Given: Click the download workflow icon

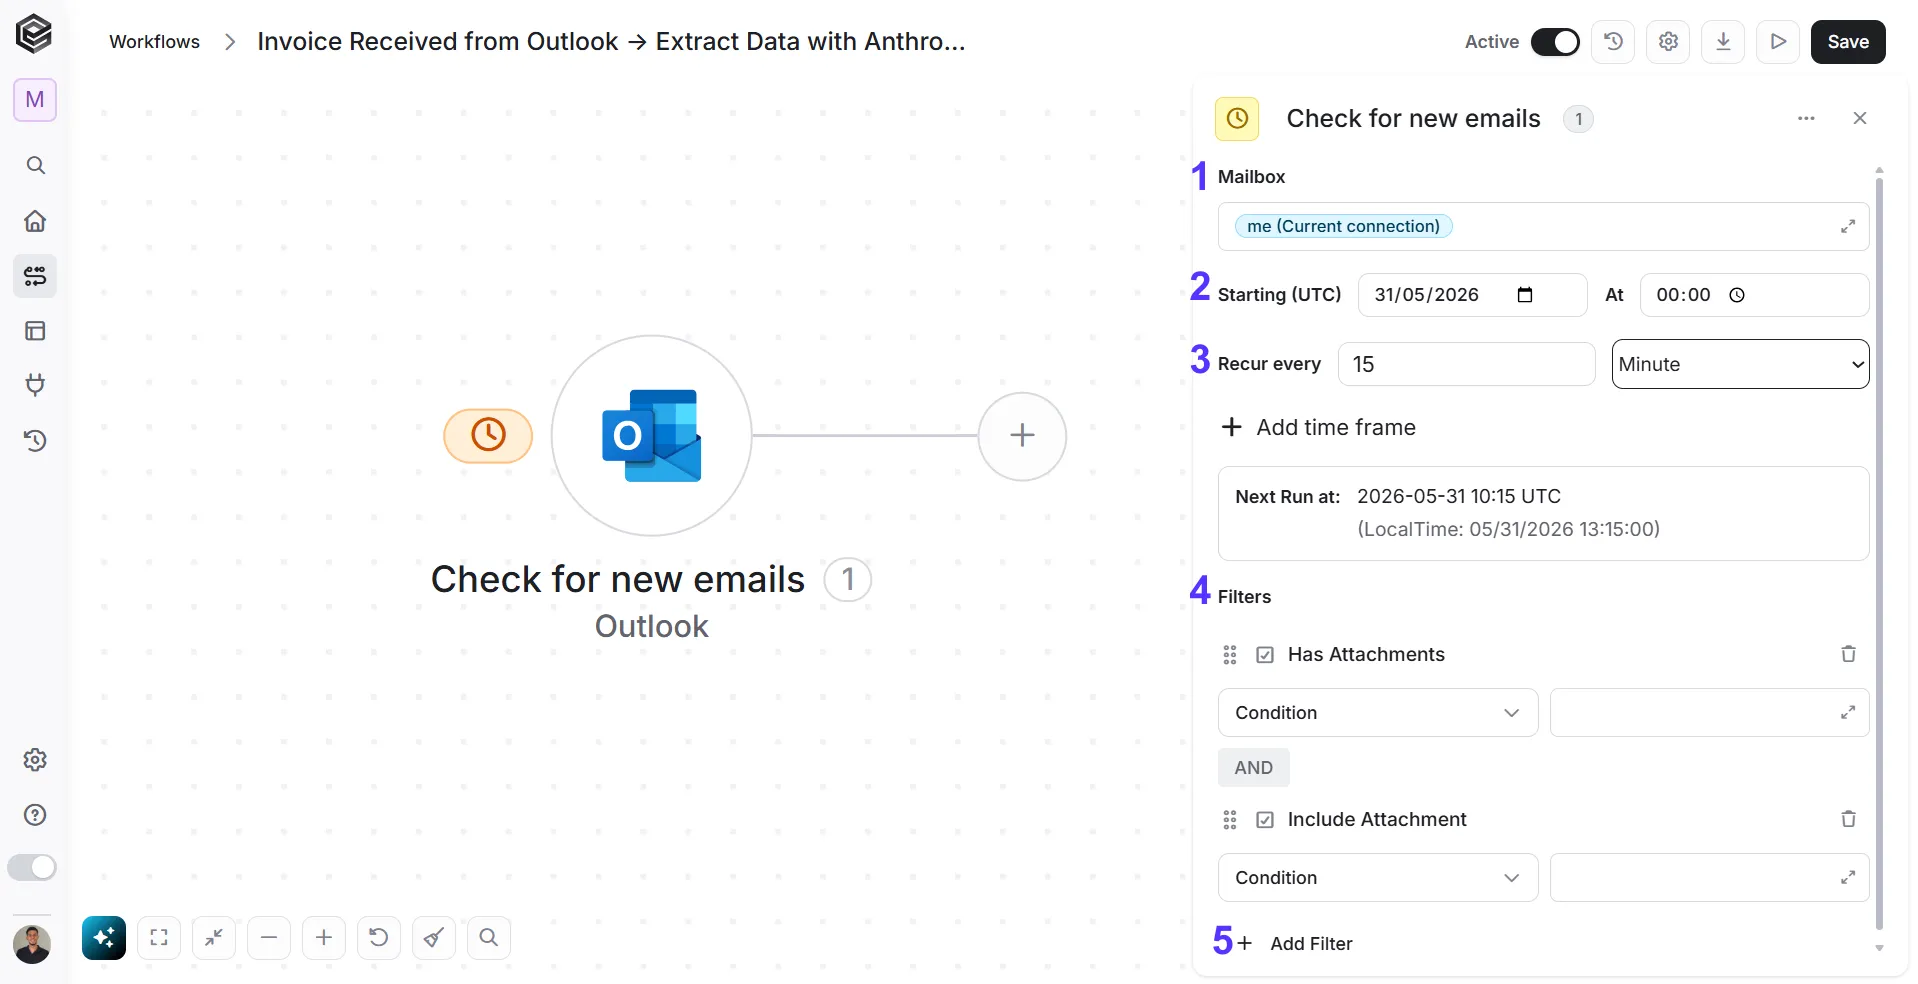Looking at the screenshot, I should point(1723,42).
